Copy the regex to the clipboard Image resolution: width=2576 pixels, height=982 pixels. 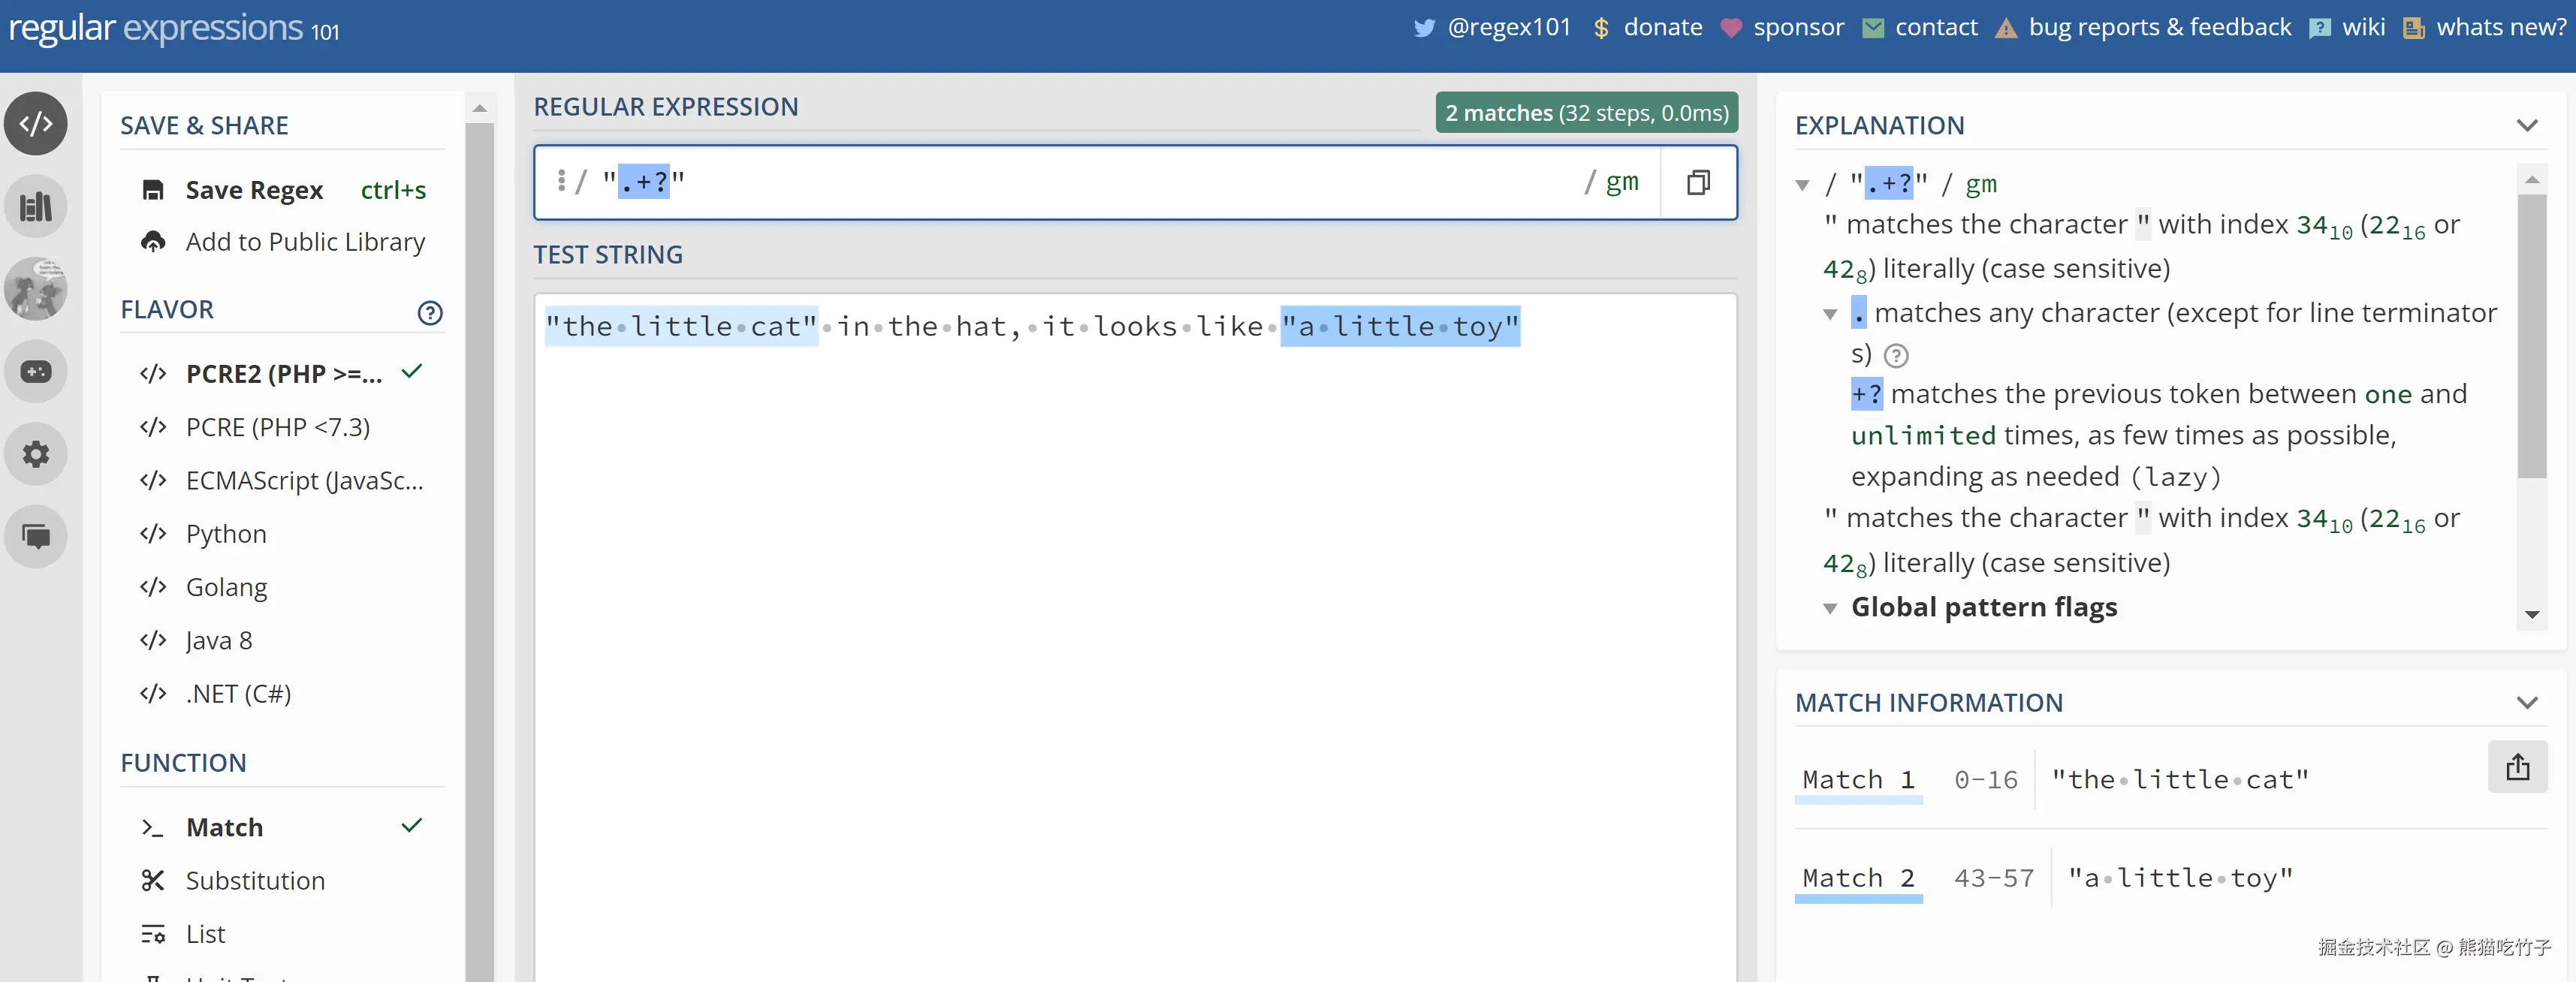1697,182
